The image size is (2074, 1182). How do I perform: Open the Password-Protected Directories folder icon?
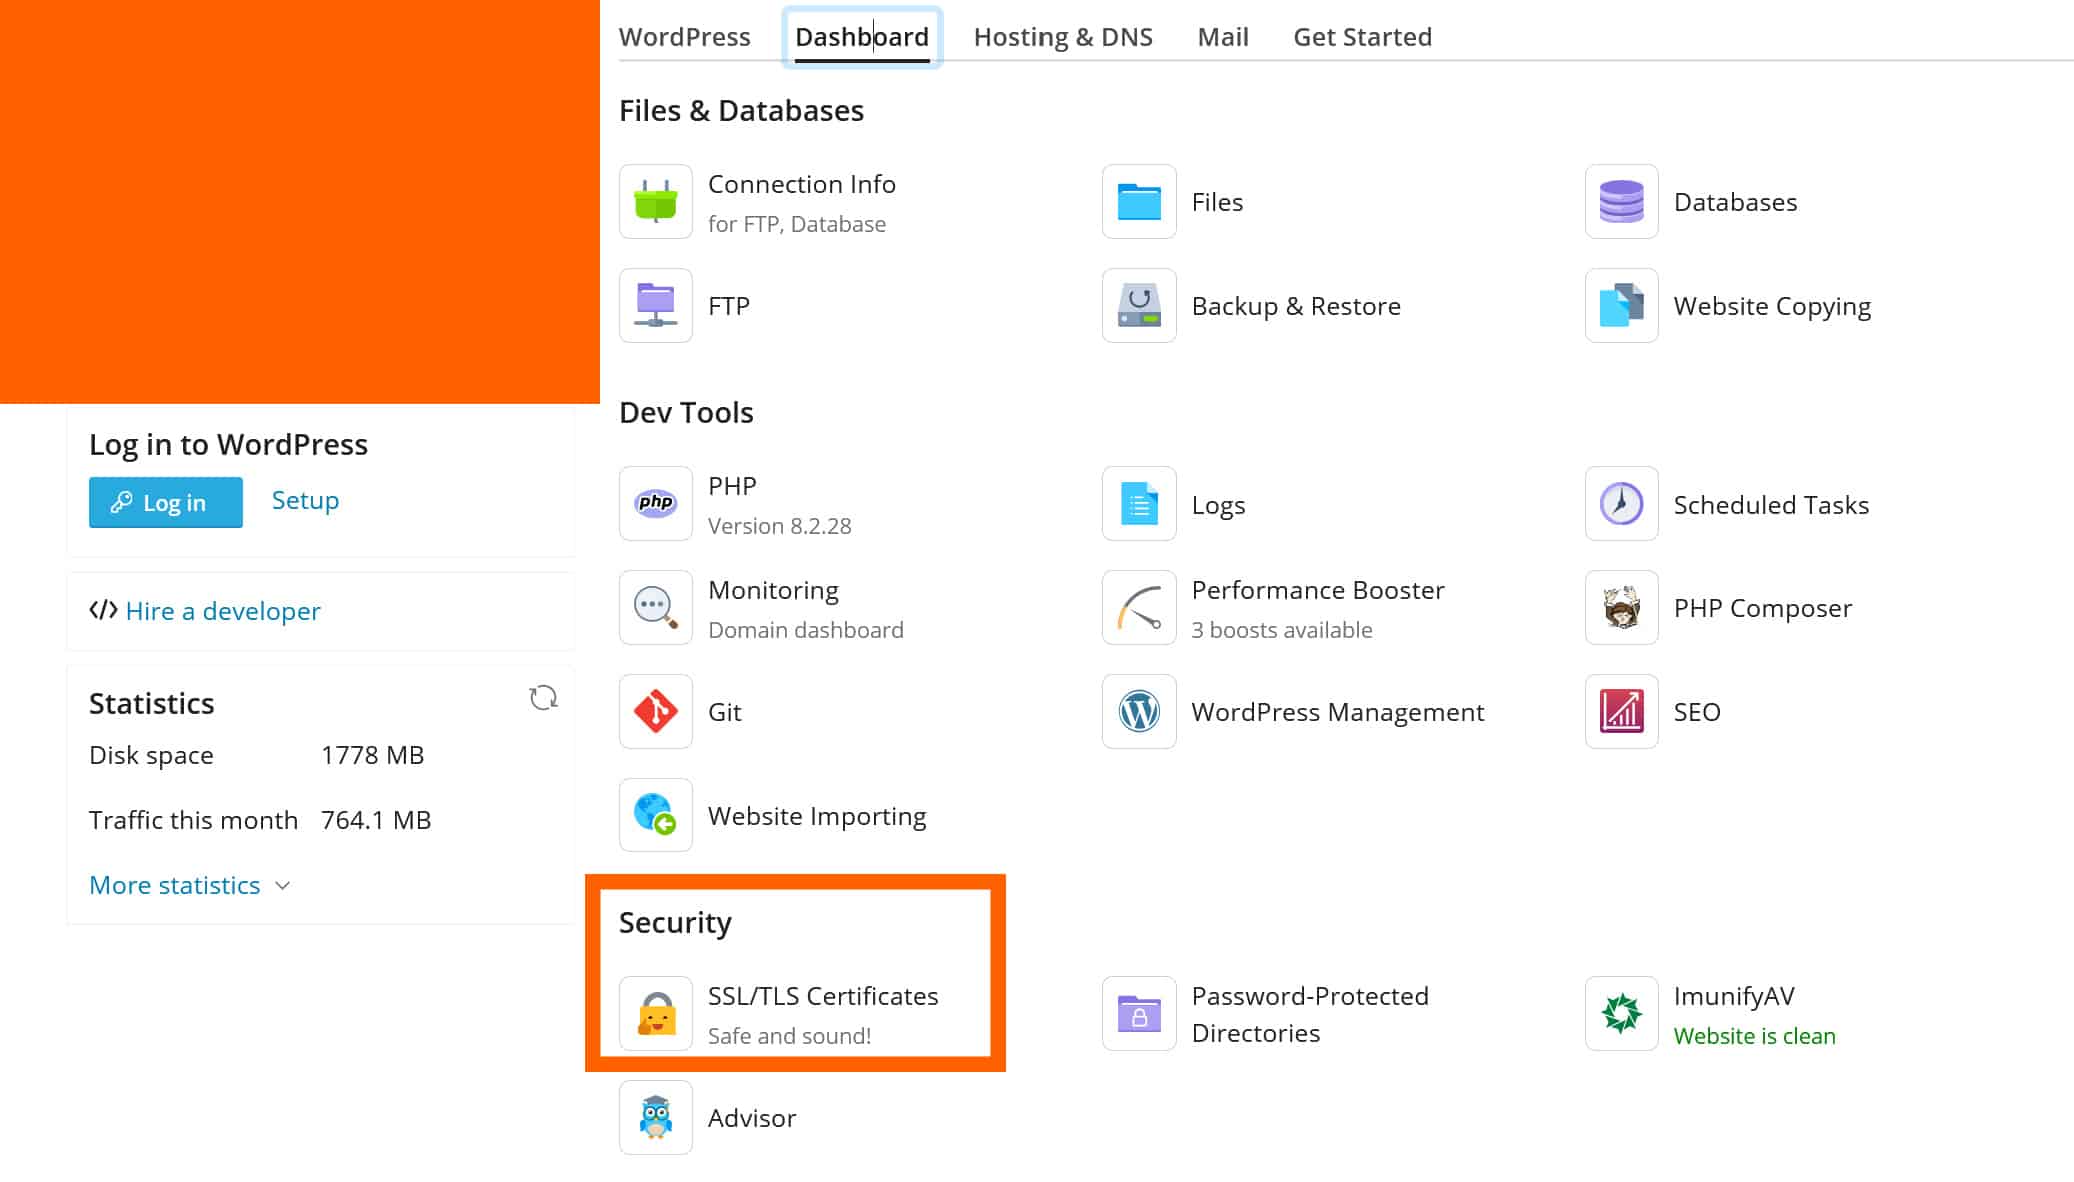pos(1139,1014)
